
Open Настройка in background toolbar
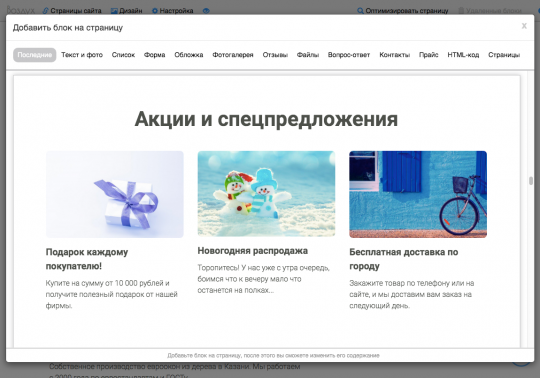pyautogui.click(x=176, y=11)
